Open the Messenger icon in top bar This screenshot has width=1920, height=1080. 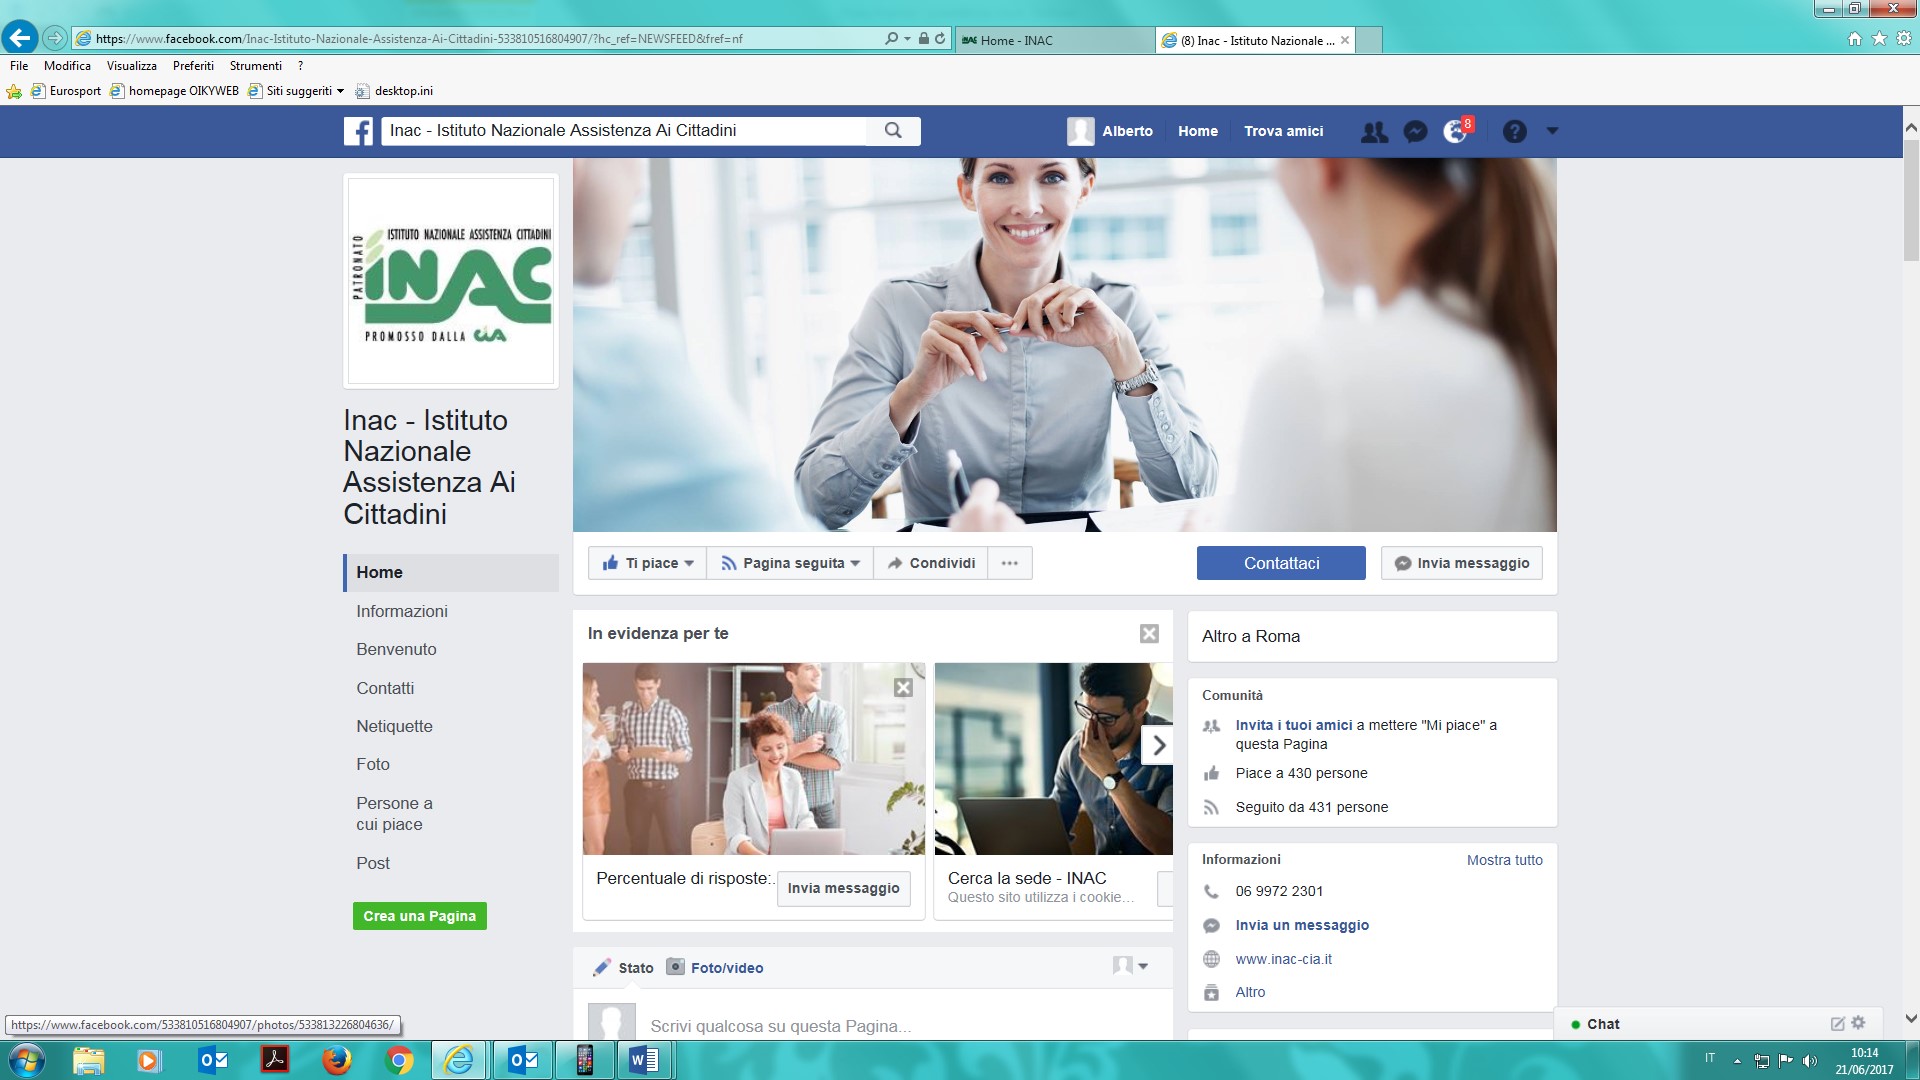pos(1415,131)
